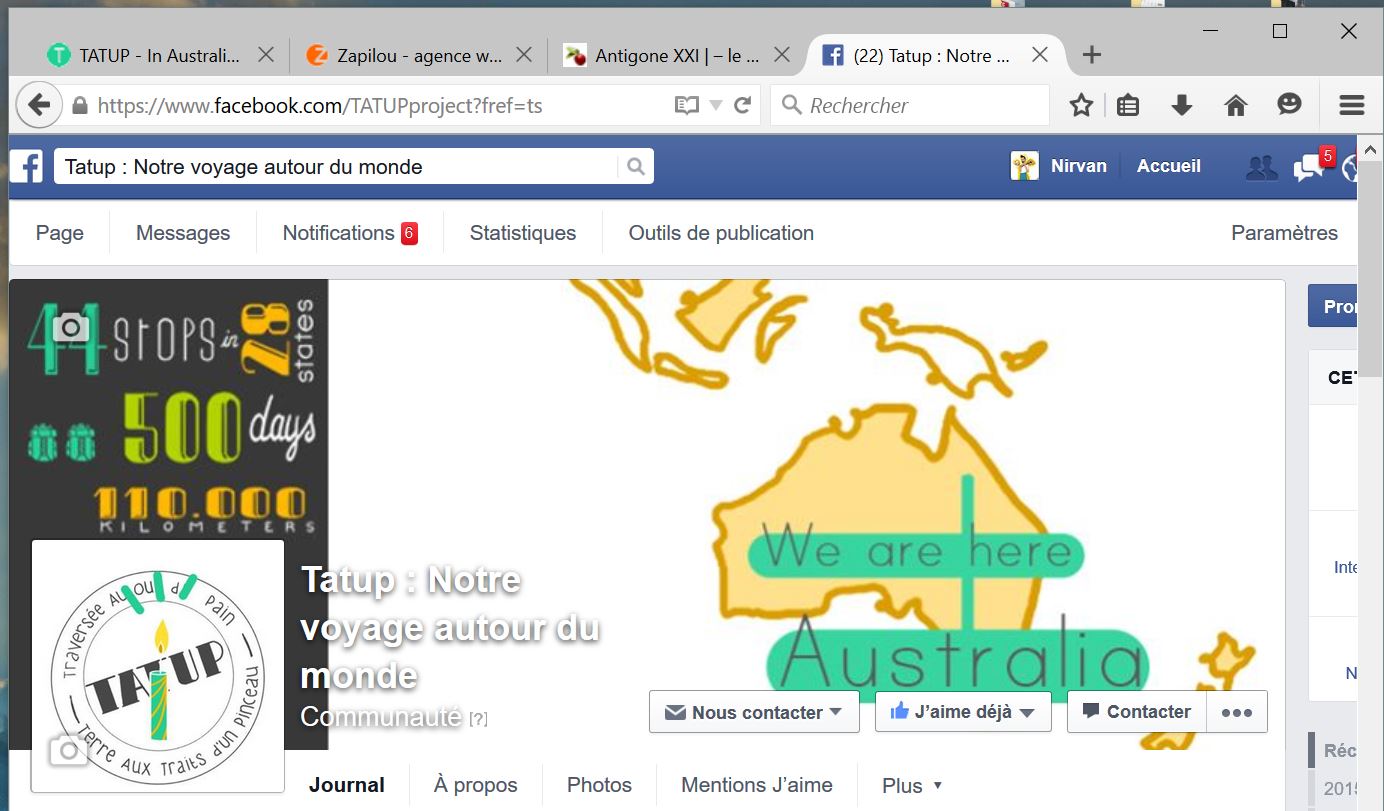Open the Firefox hamburger menu
The width and height of the screenshot is (1384, 811).
tap(1352, 105)
